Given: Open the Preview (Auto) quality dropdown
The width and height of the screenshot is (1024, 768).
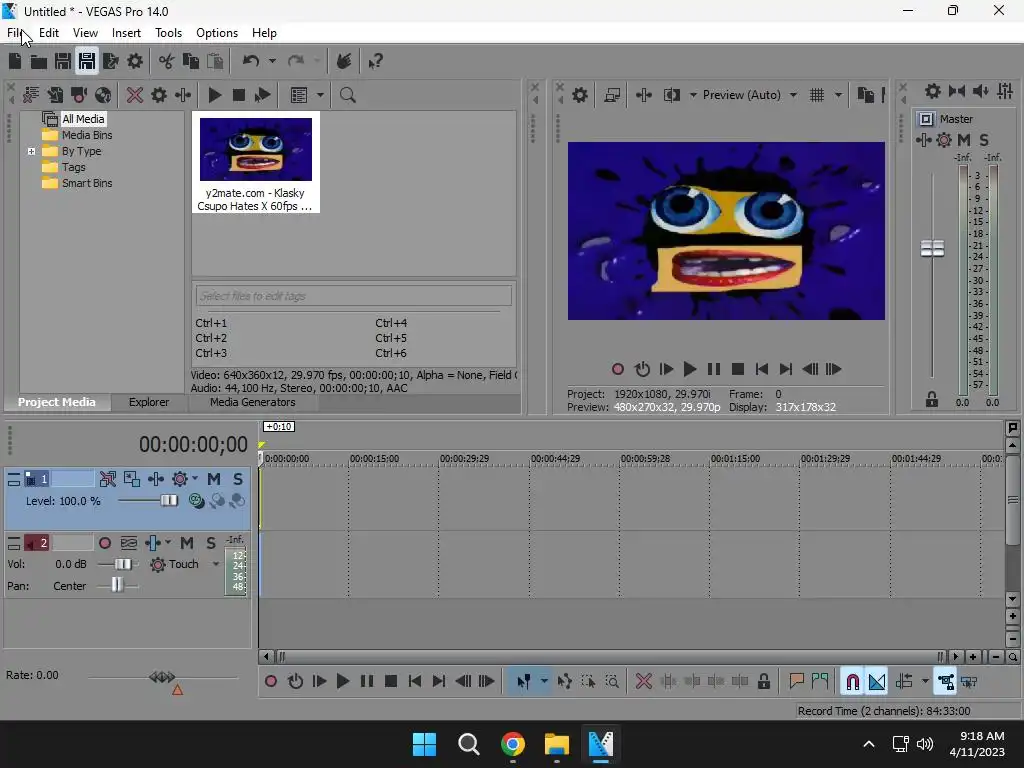Looking at the screenshot, I should pyautogui.click(x=793, y=95).
